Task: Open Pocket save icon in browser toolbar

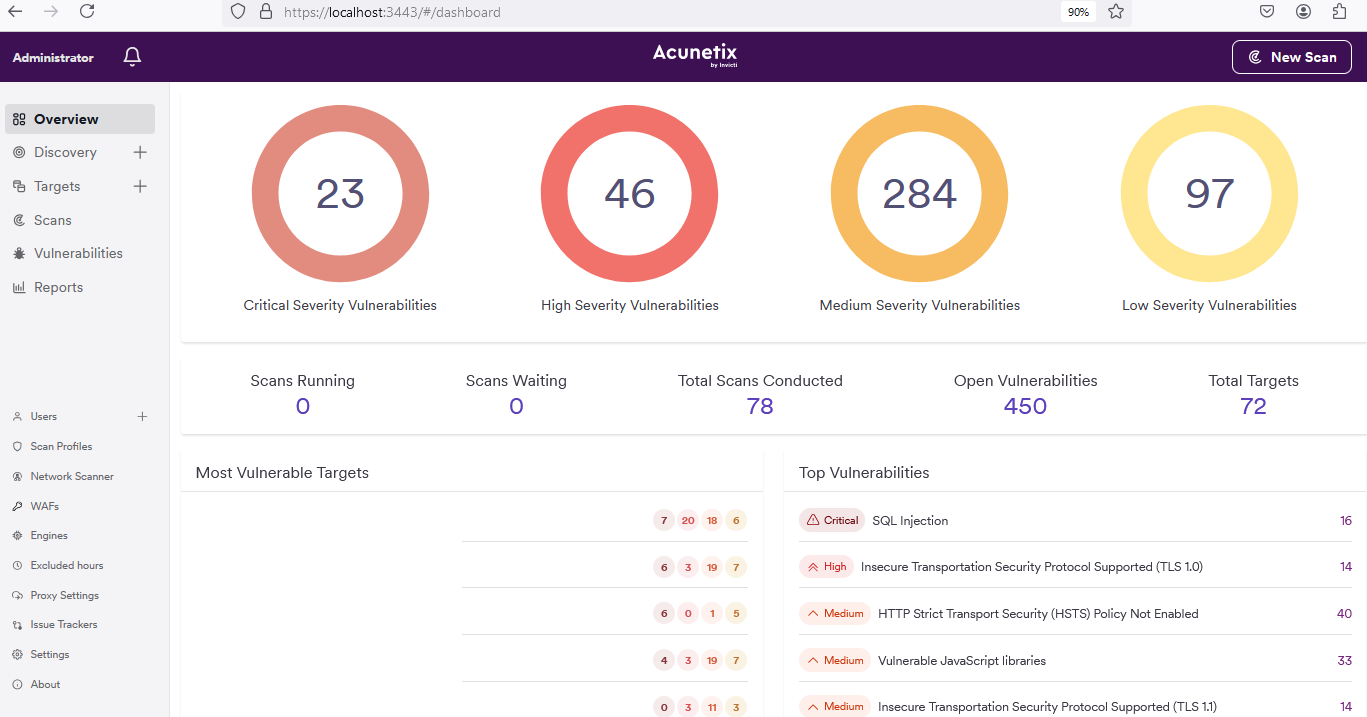Action: click(x=1266, y=12)
